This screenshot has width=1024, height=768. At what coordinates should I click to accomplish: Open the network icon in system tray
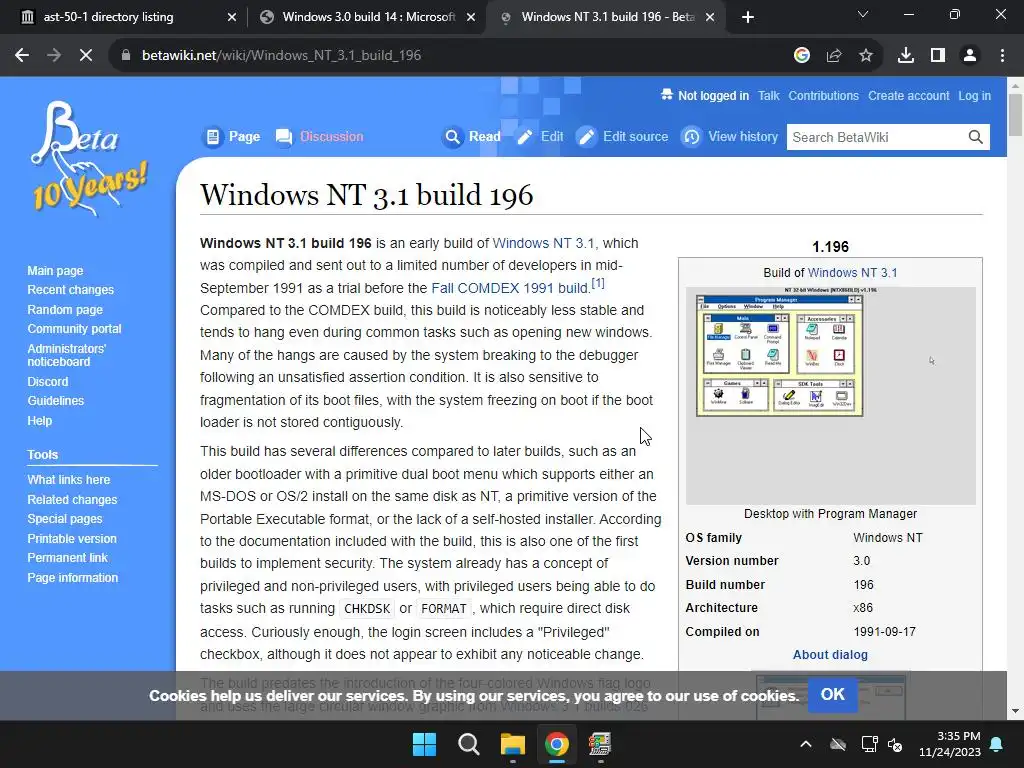point(869,744)
